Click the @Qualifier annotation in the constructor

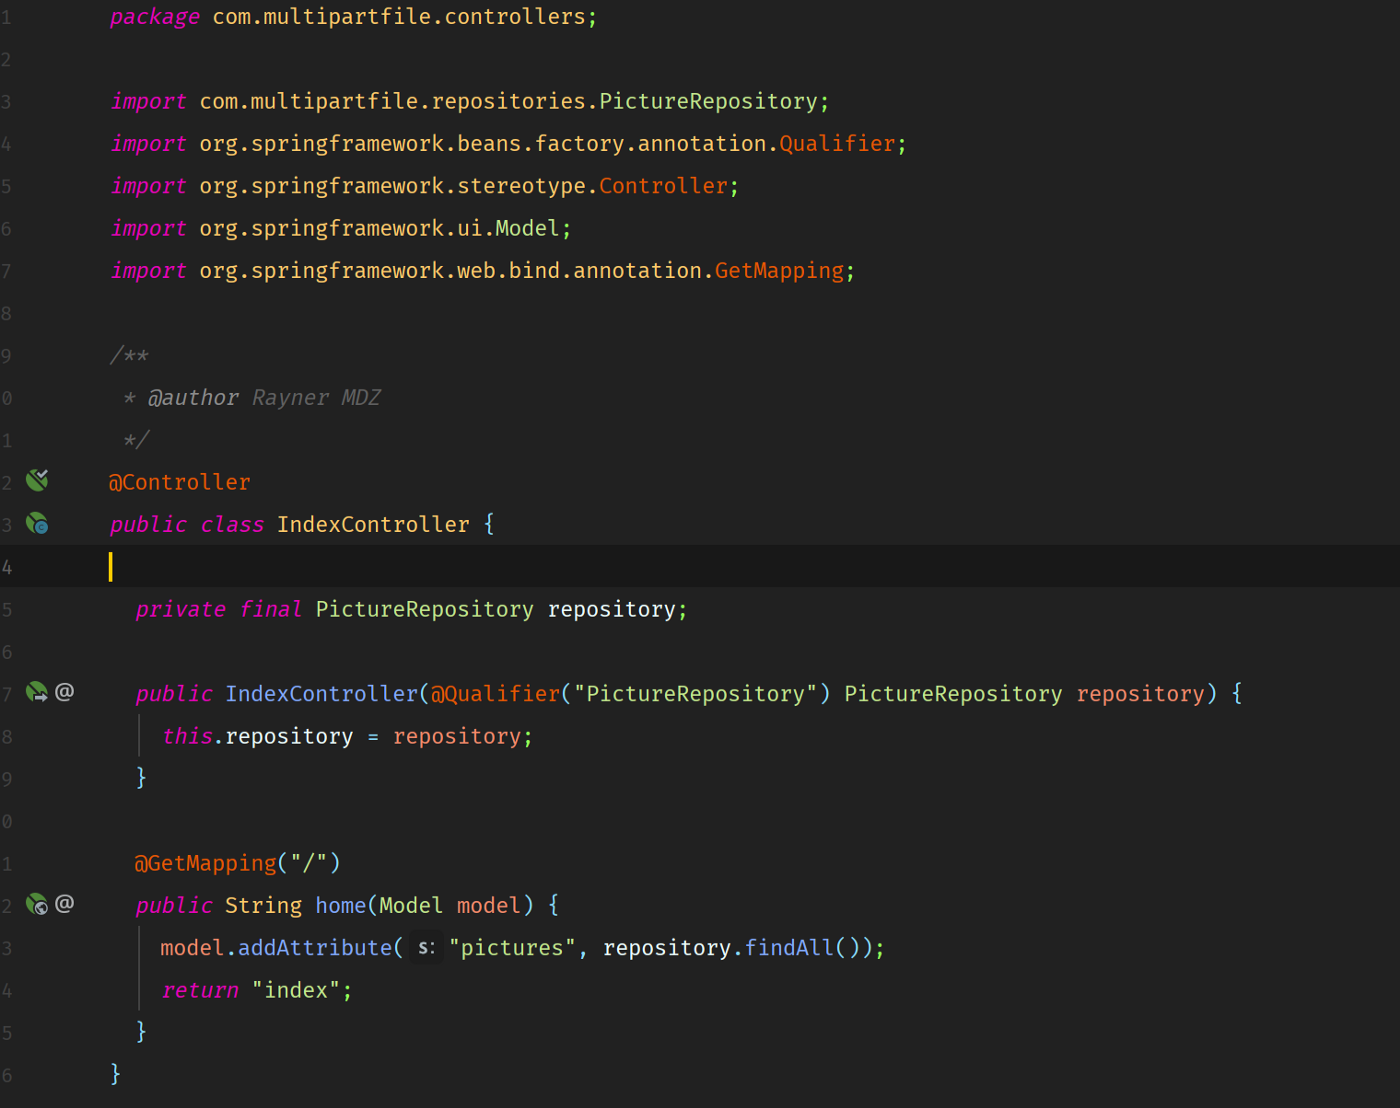coord(495,694)
